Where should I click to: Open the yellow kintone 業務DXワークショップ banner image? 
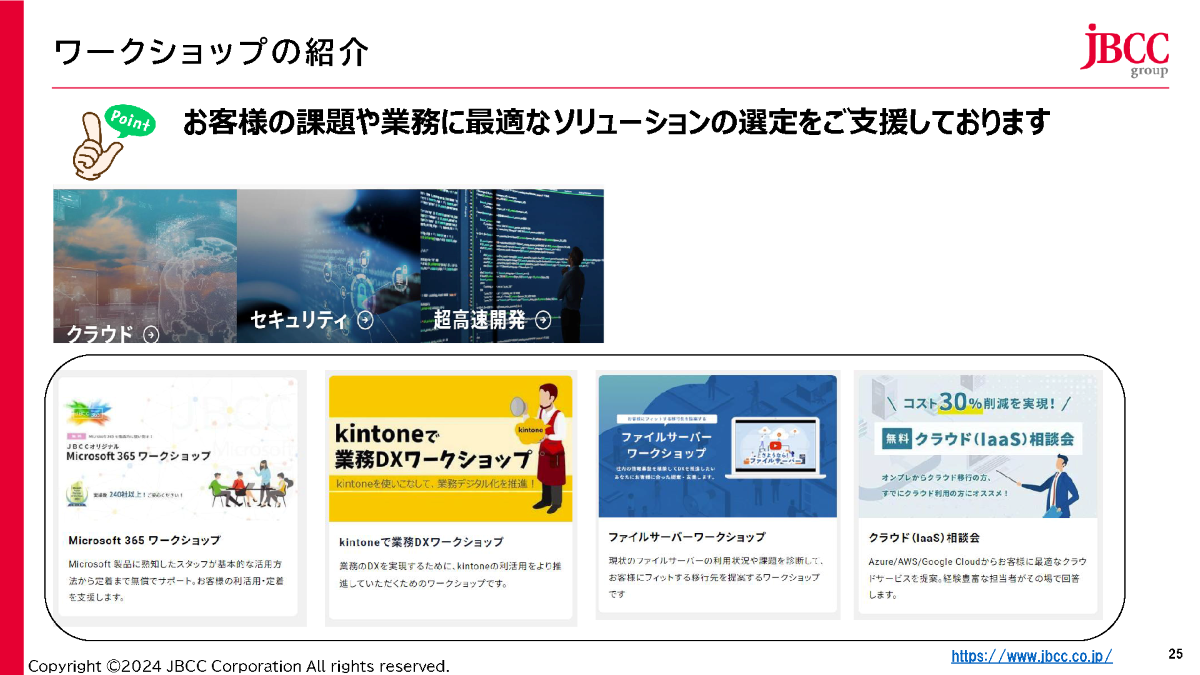450,449
